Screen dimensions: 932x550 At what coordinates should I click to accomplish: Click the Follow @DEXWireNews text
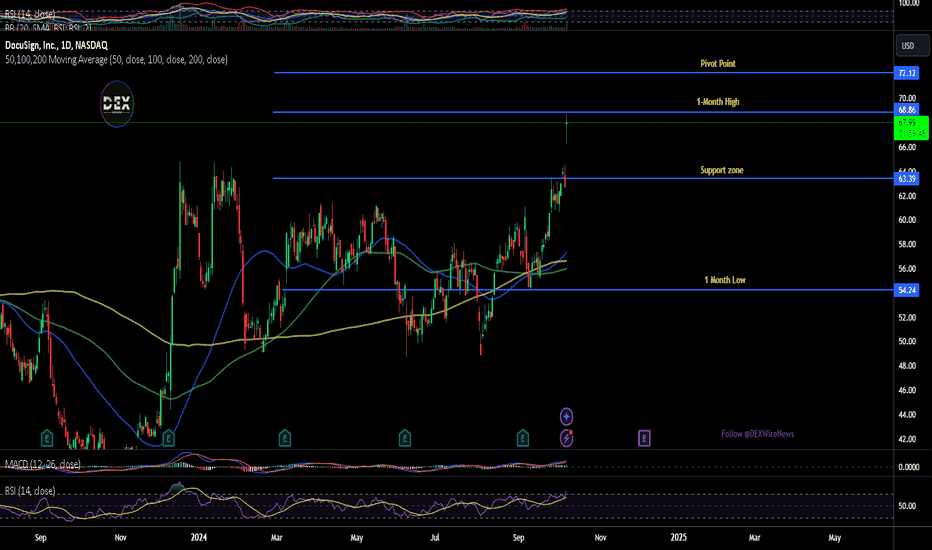757,434
